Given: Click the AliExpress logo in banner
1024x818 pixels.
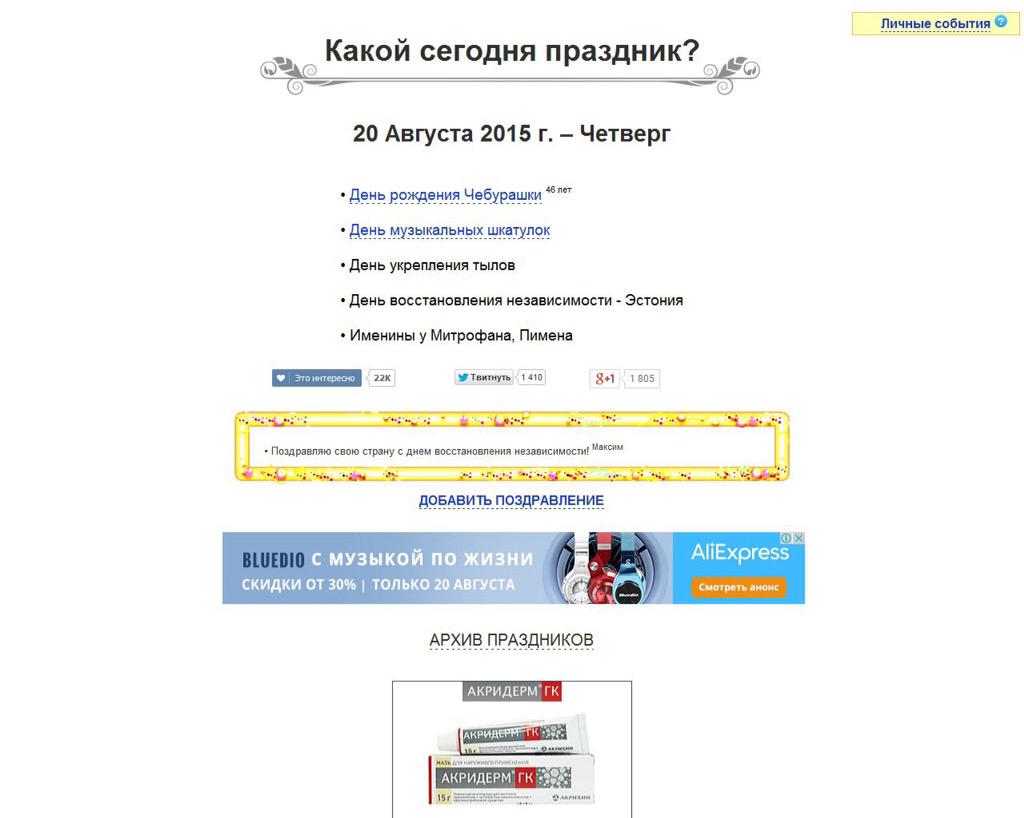Looking at the screenshot, I should point(740,553).
